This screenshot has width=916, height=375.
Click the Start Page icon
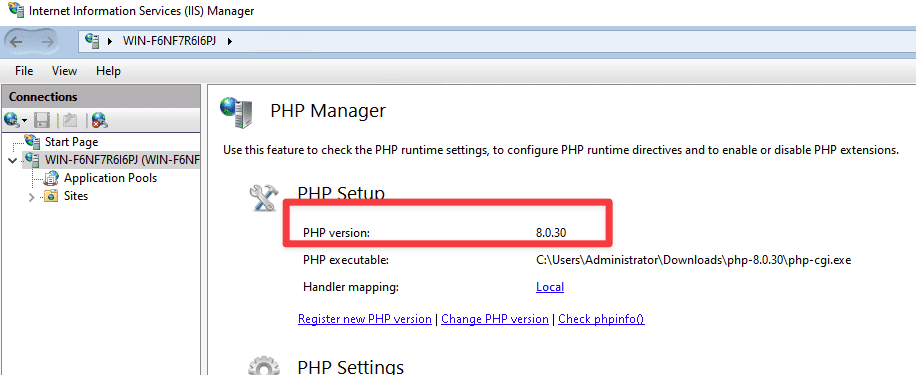pos(33,141)
